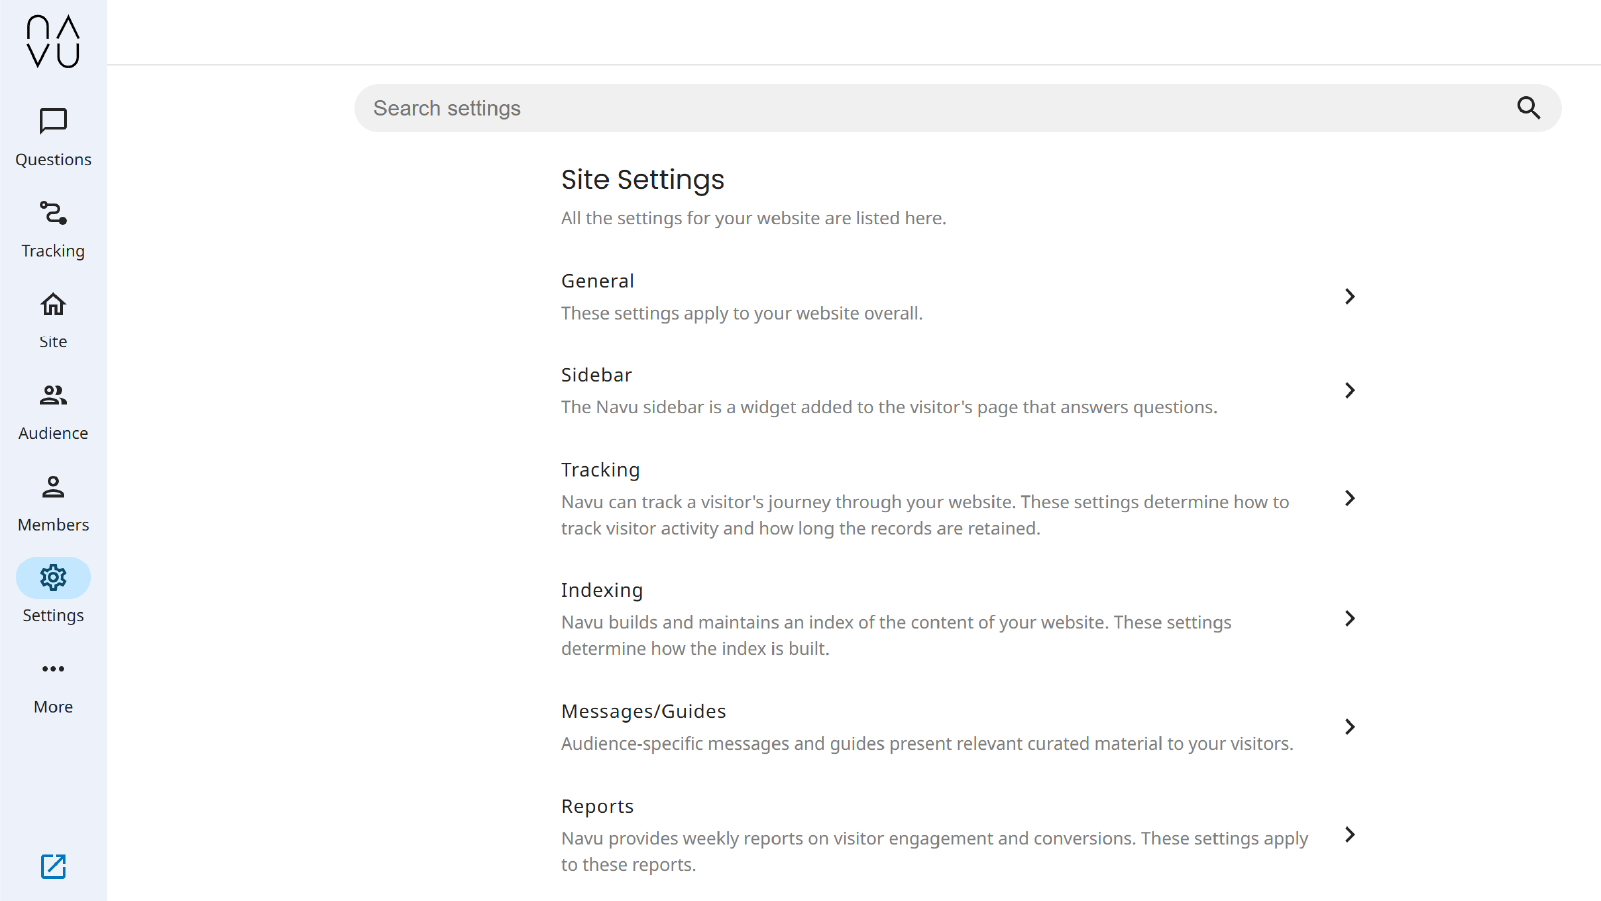Viewport: 1601px width, 901px height.
Task: Click the open-in-new-window icon
Action: [53, 866]
